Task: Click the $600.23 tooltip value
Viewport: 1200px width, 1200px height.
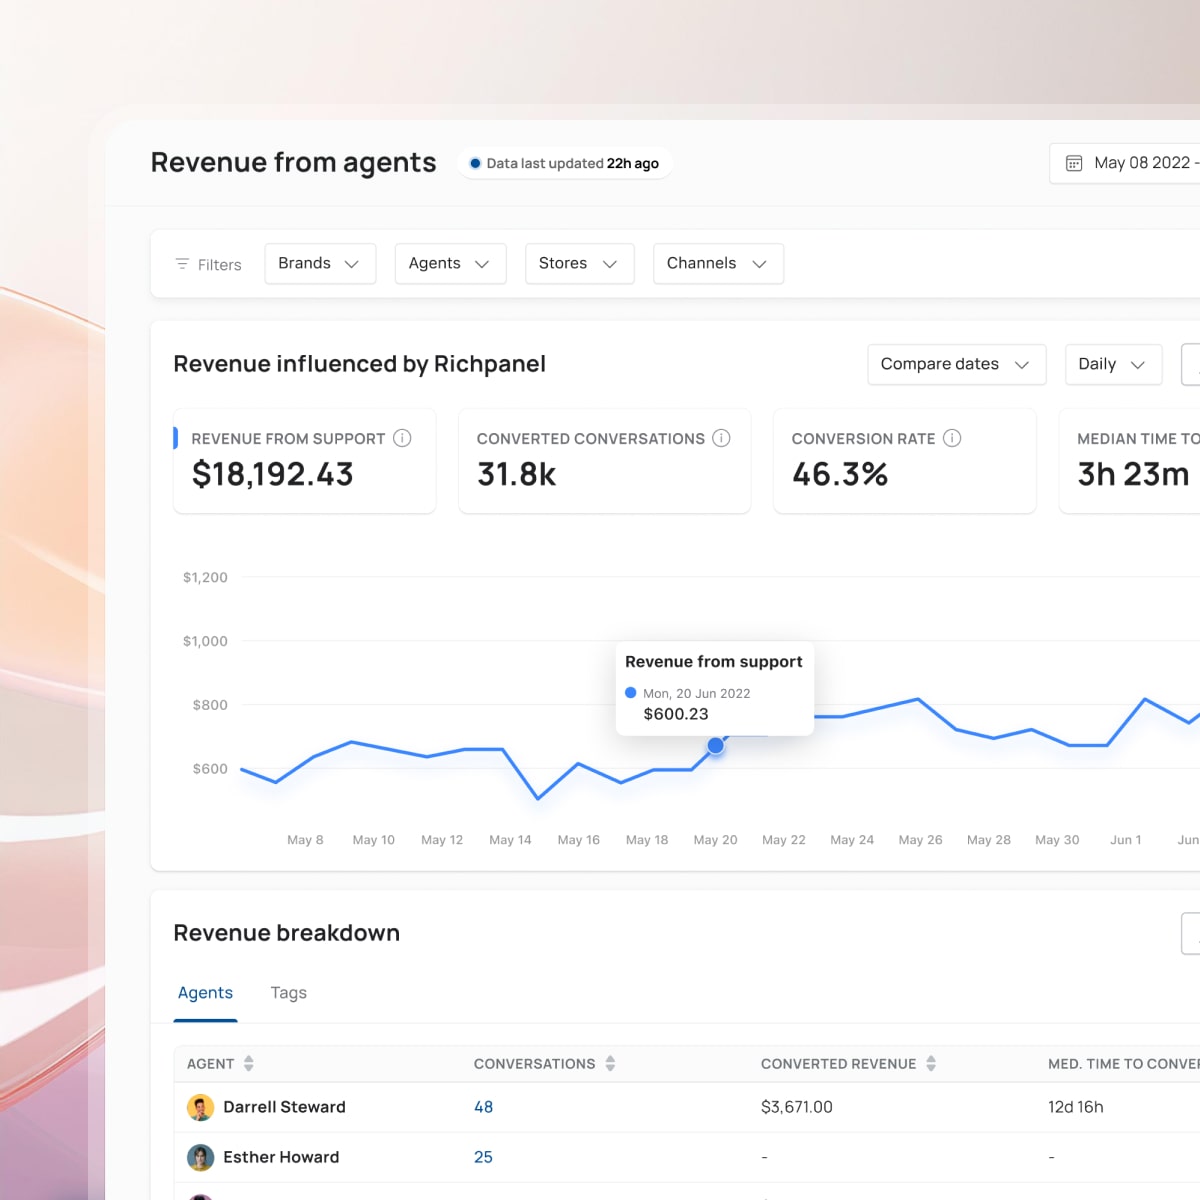Action: click(x=676, y=714)
